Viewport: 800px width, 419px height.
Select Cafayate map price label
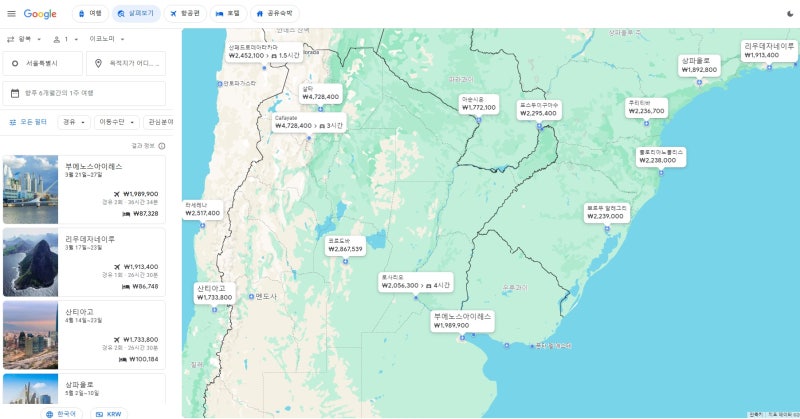(309, 122)
